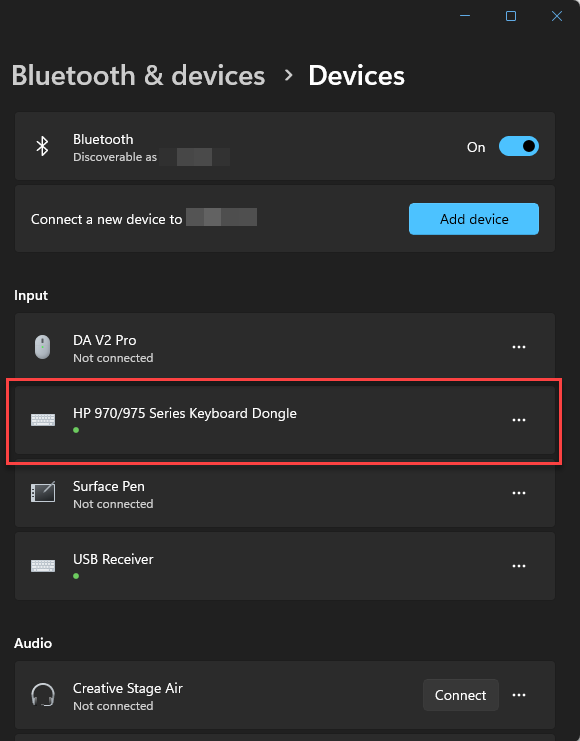Click the Add device button

474,219
